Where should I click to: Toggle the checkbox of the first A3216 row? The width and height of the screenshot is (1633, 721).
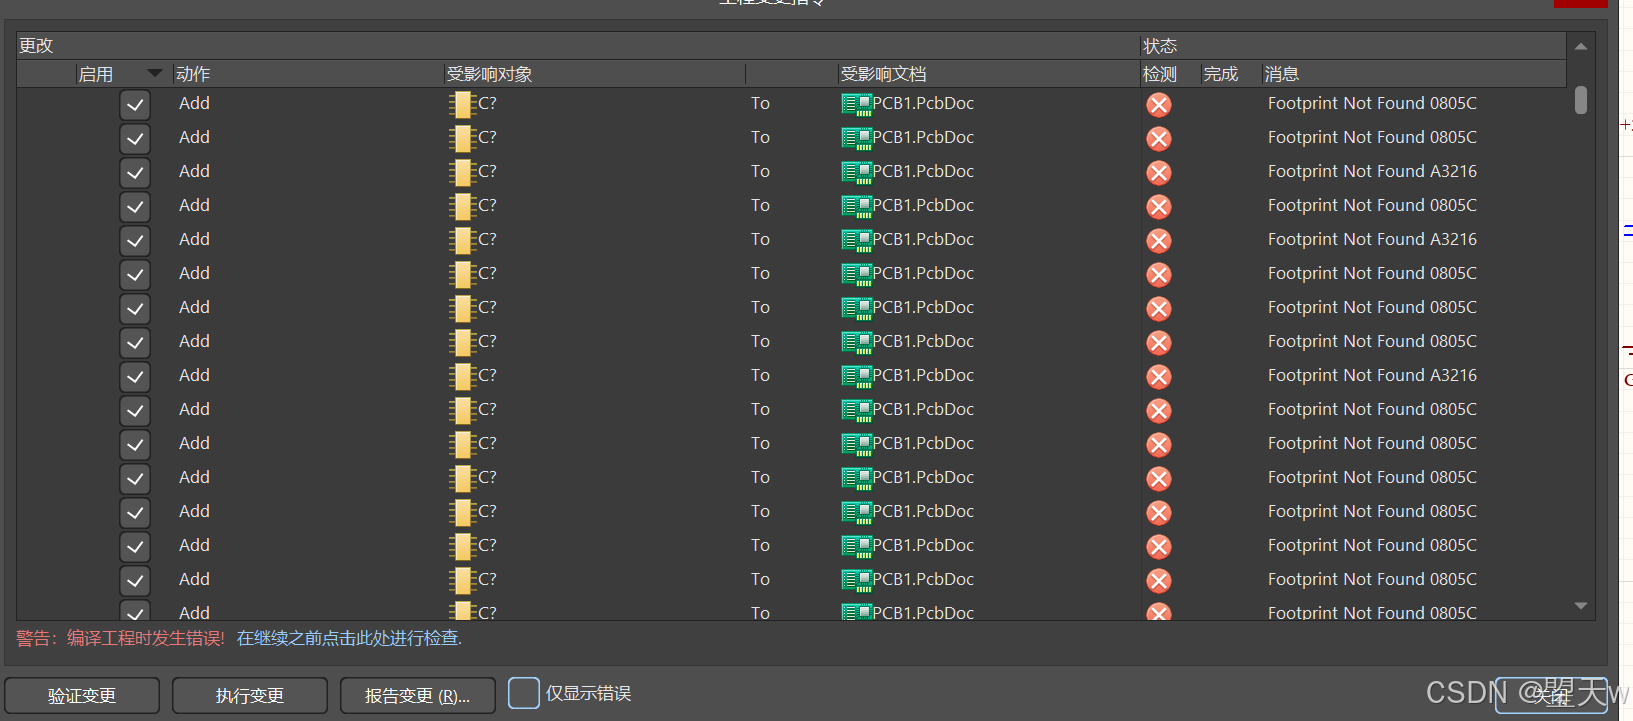click(x=135, y=173)
